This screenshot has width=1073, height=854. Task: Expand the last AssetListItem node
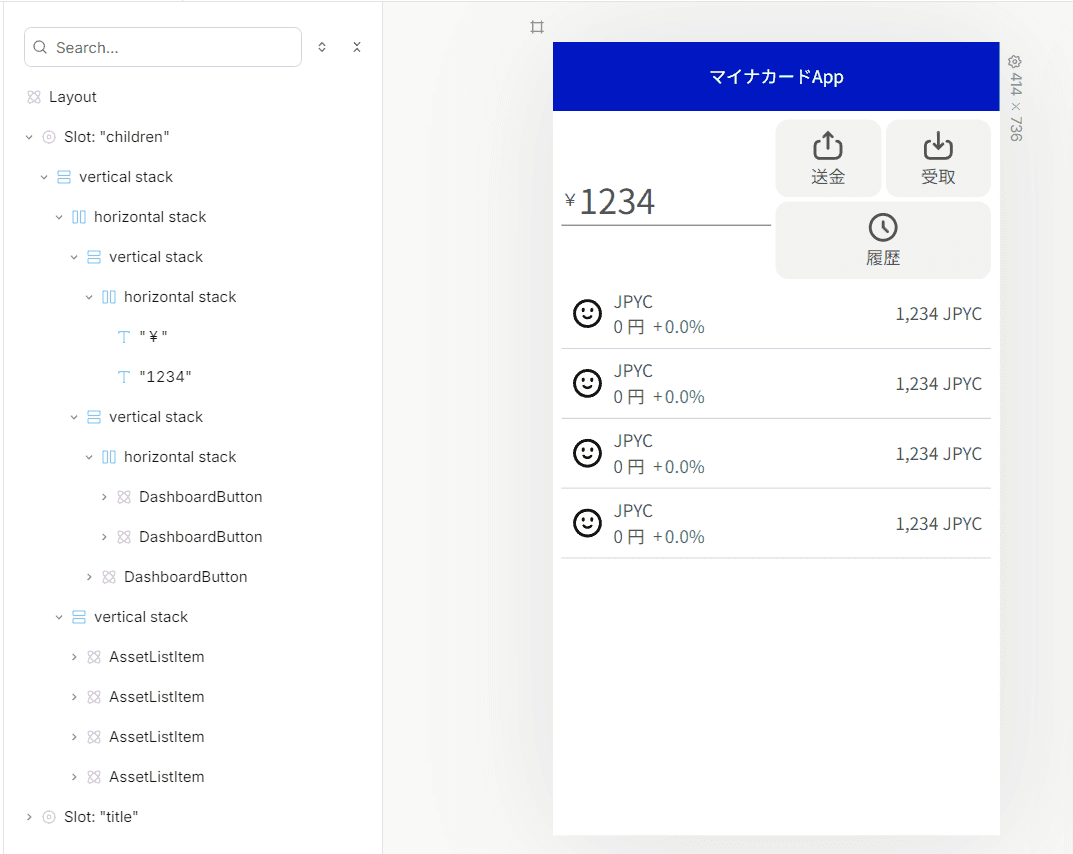74,777
